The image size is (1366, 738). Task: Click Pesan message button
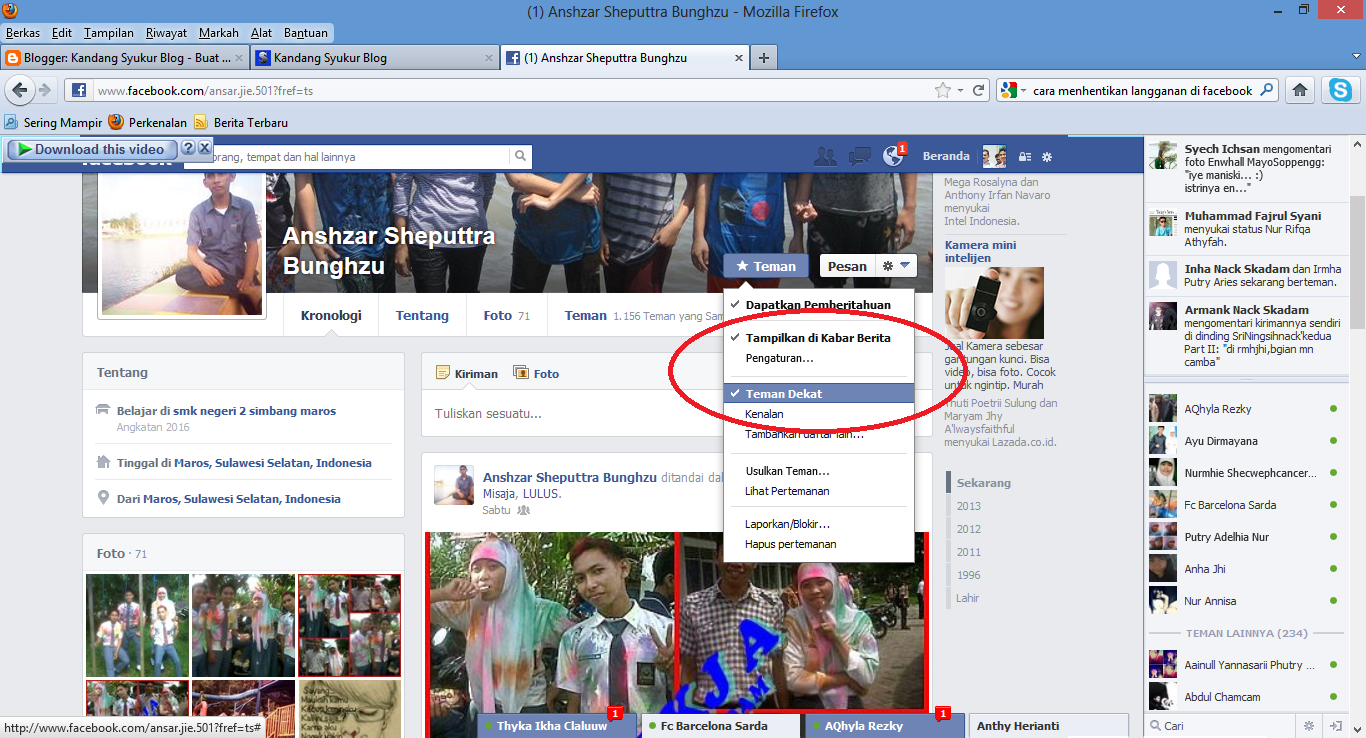(846, 266)
